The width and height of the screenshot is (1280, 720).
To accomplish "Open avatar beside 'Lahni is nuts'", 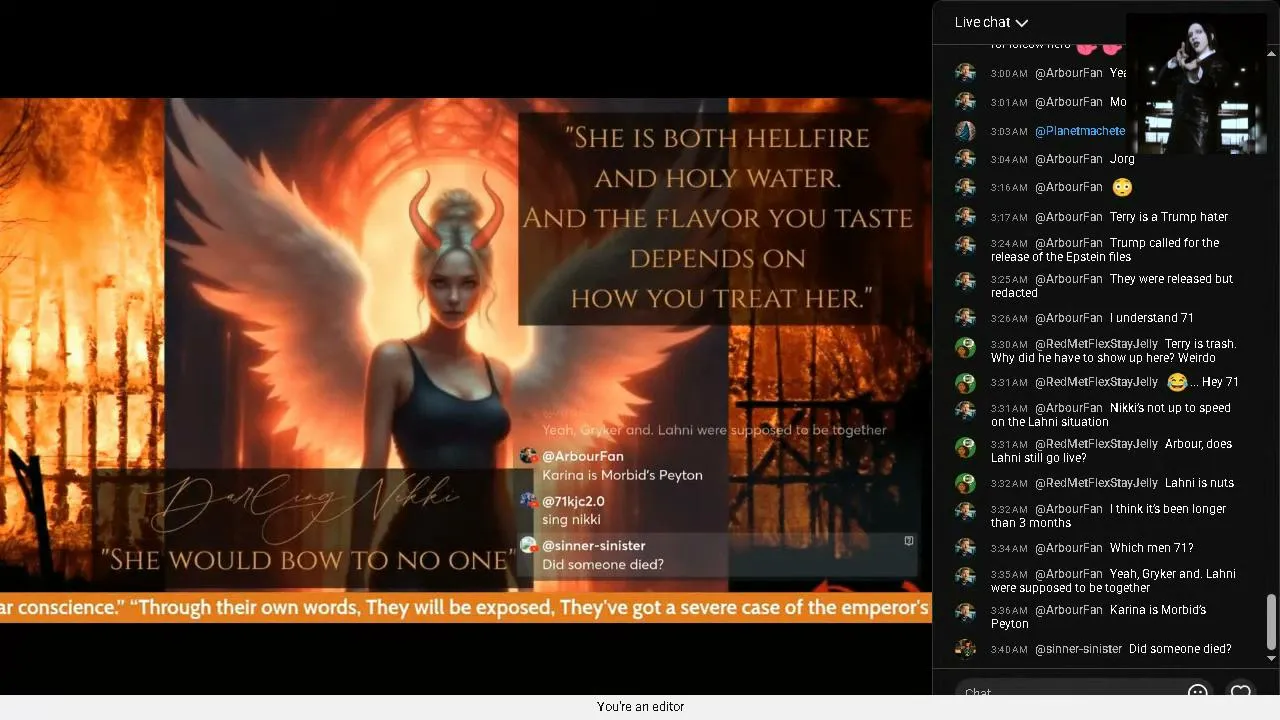I will (x=965, y=483).
